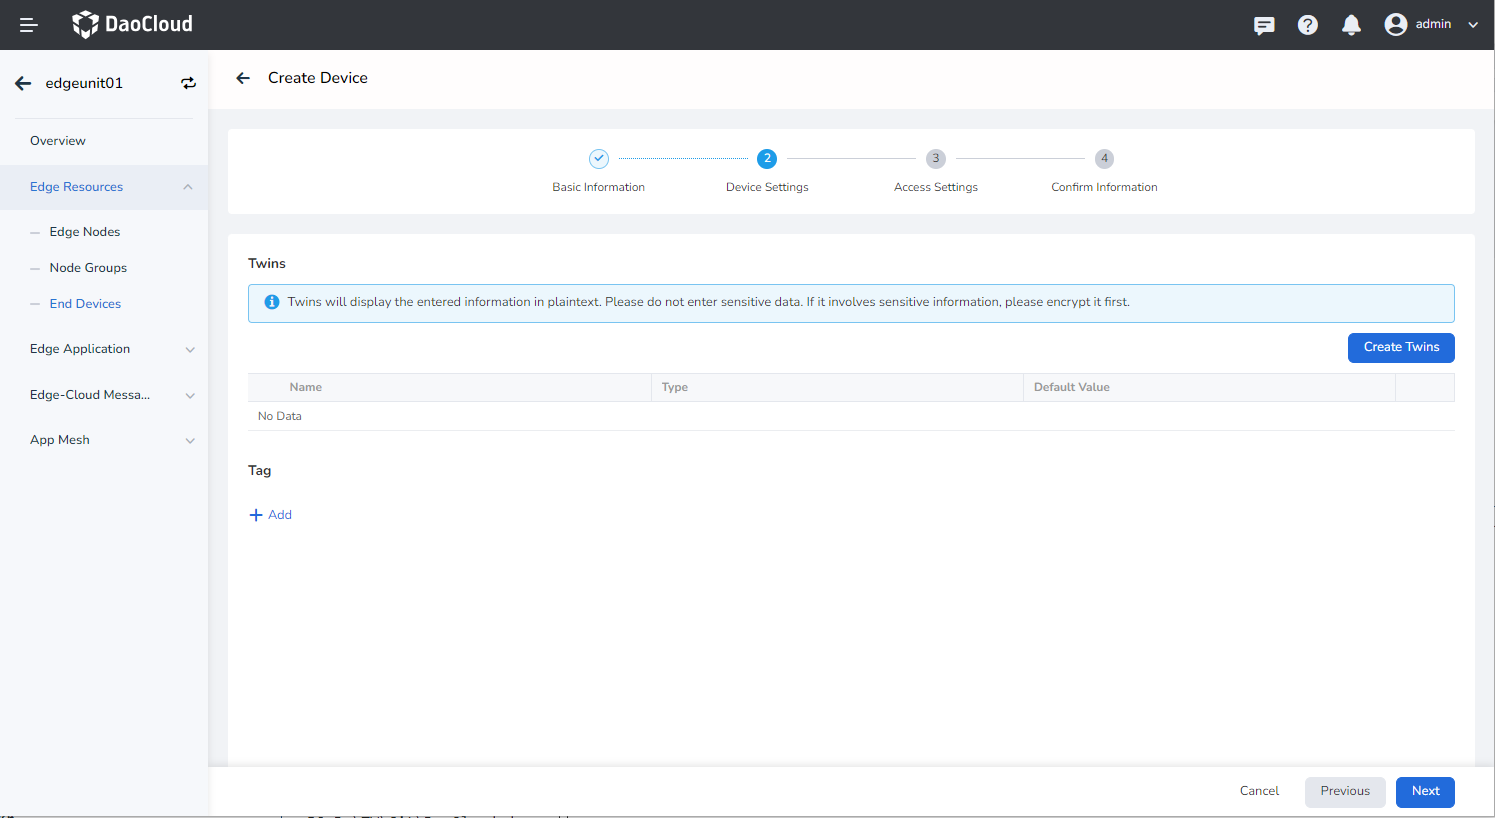Click the DaoCloud logo

pyautogui.click(x=132, y=24)
